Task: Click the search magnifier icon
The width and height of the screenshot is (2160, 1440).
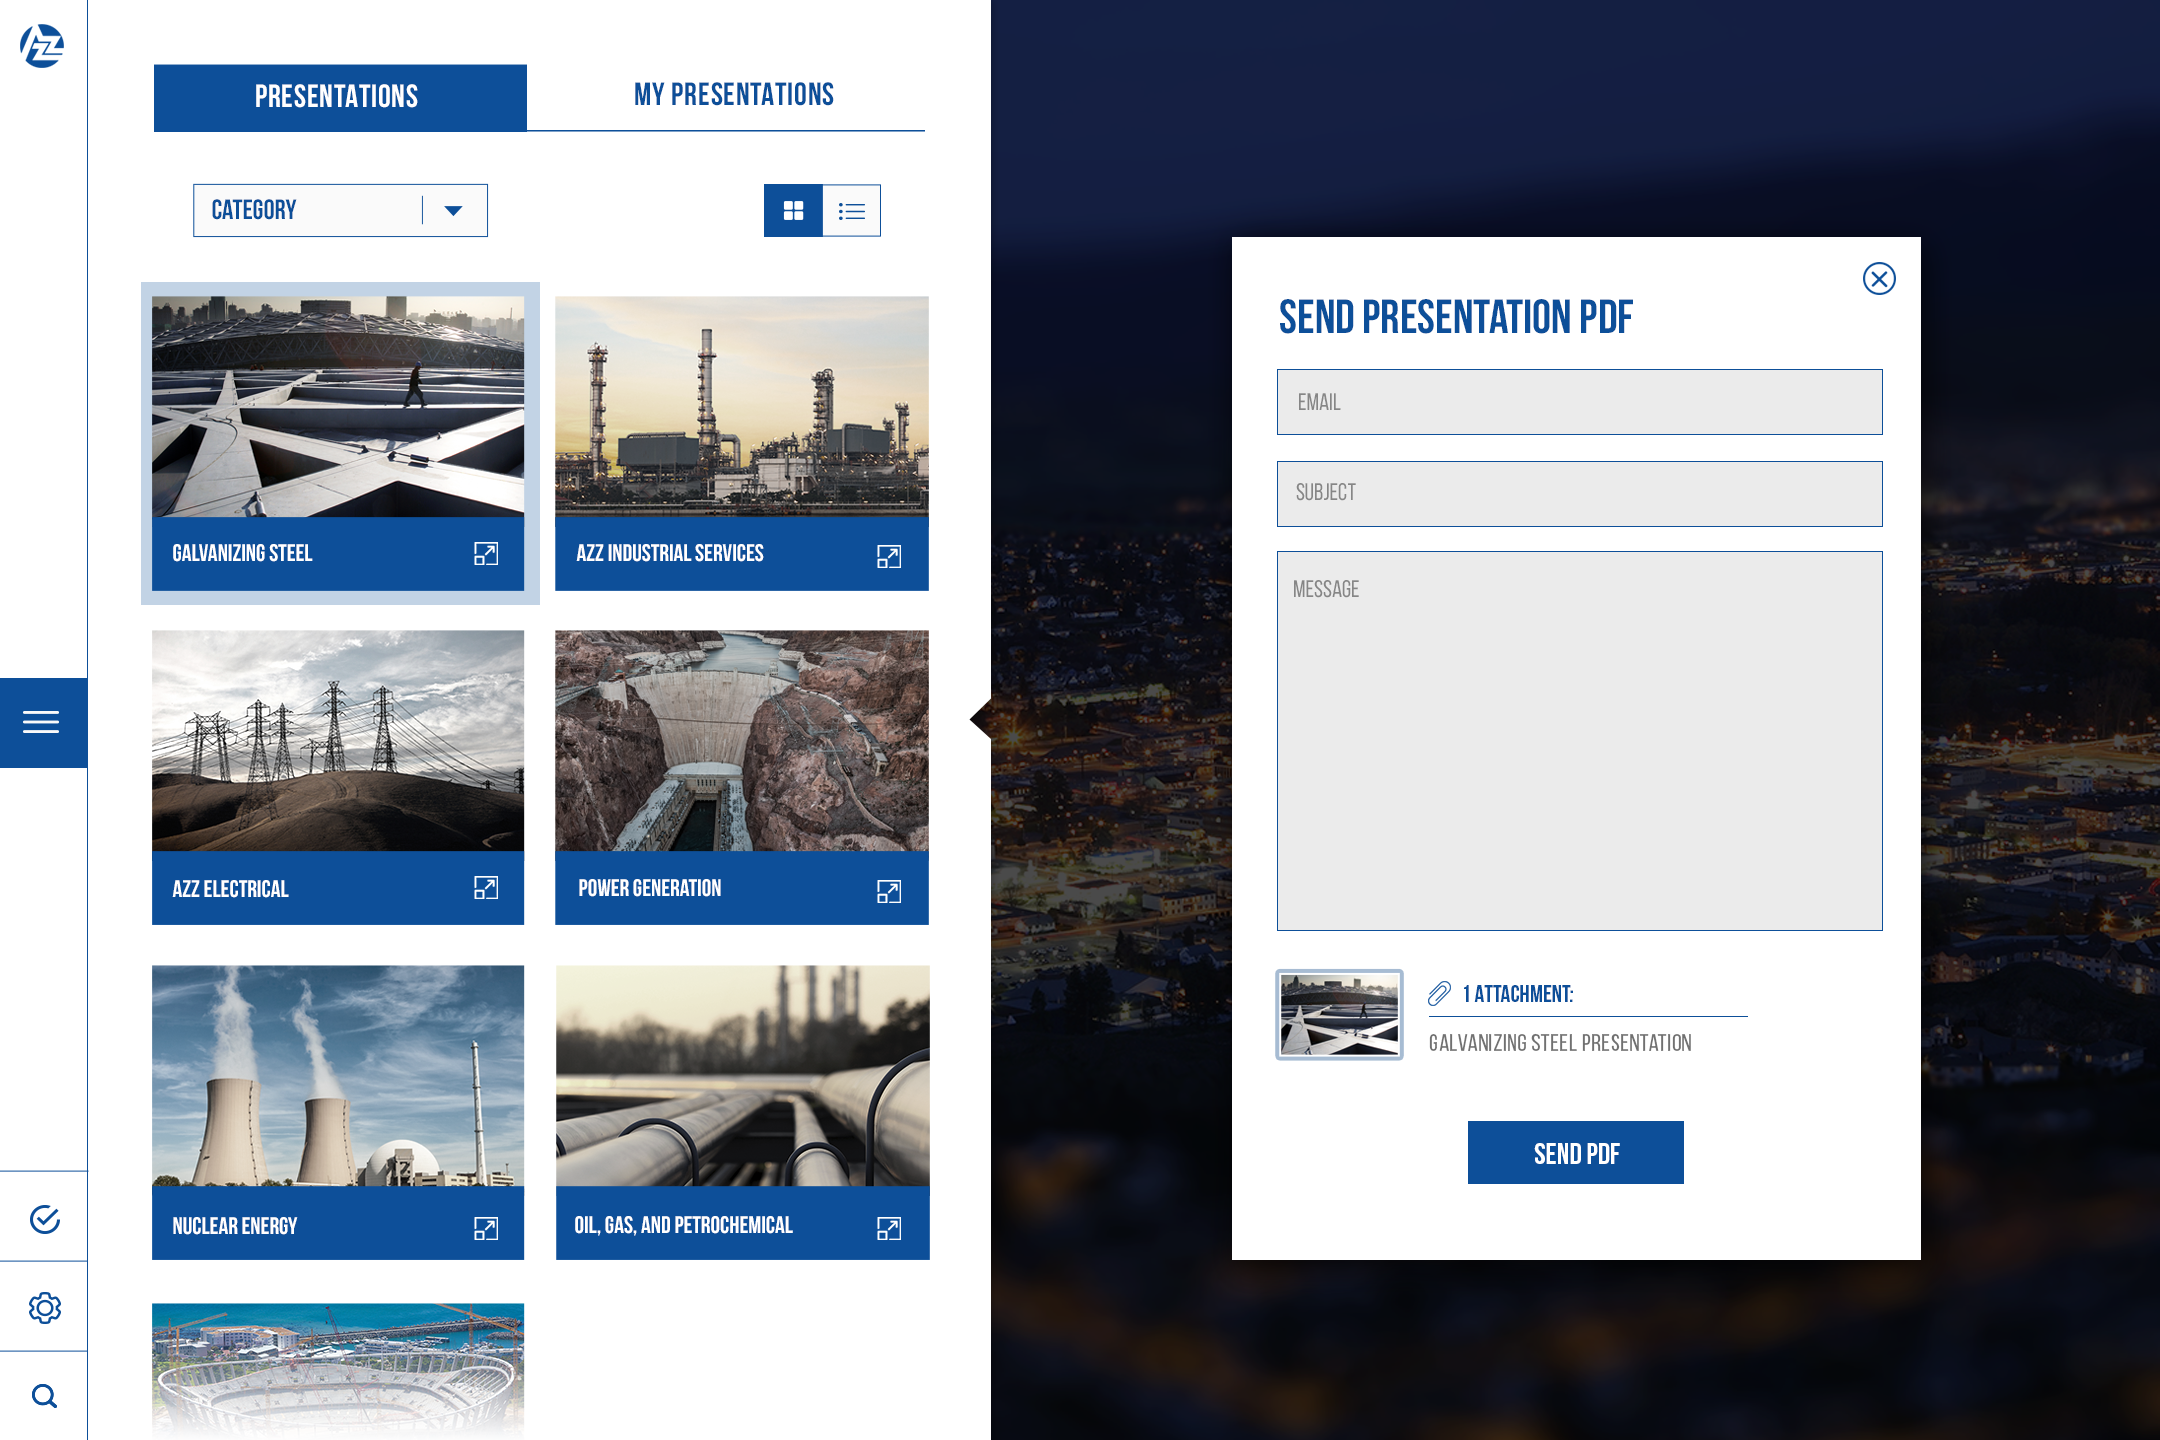Action: coord(44,1396)
